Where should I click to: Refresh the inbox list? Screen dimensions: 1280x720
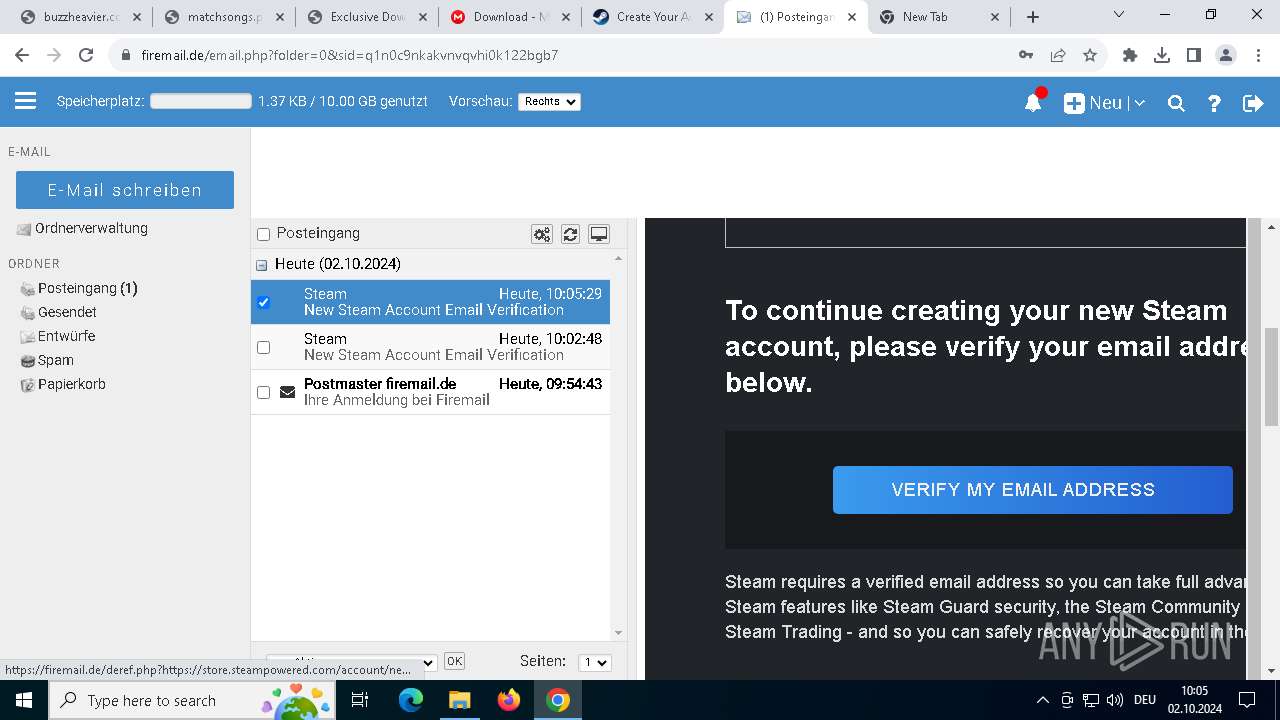(x=570, y=234)
